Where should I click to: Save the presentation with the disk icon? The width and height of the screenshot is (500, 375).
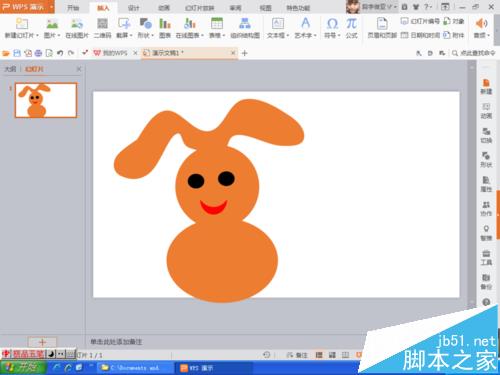17,53
